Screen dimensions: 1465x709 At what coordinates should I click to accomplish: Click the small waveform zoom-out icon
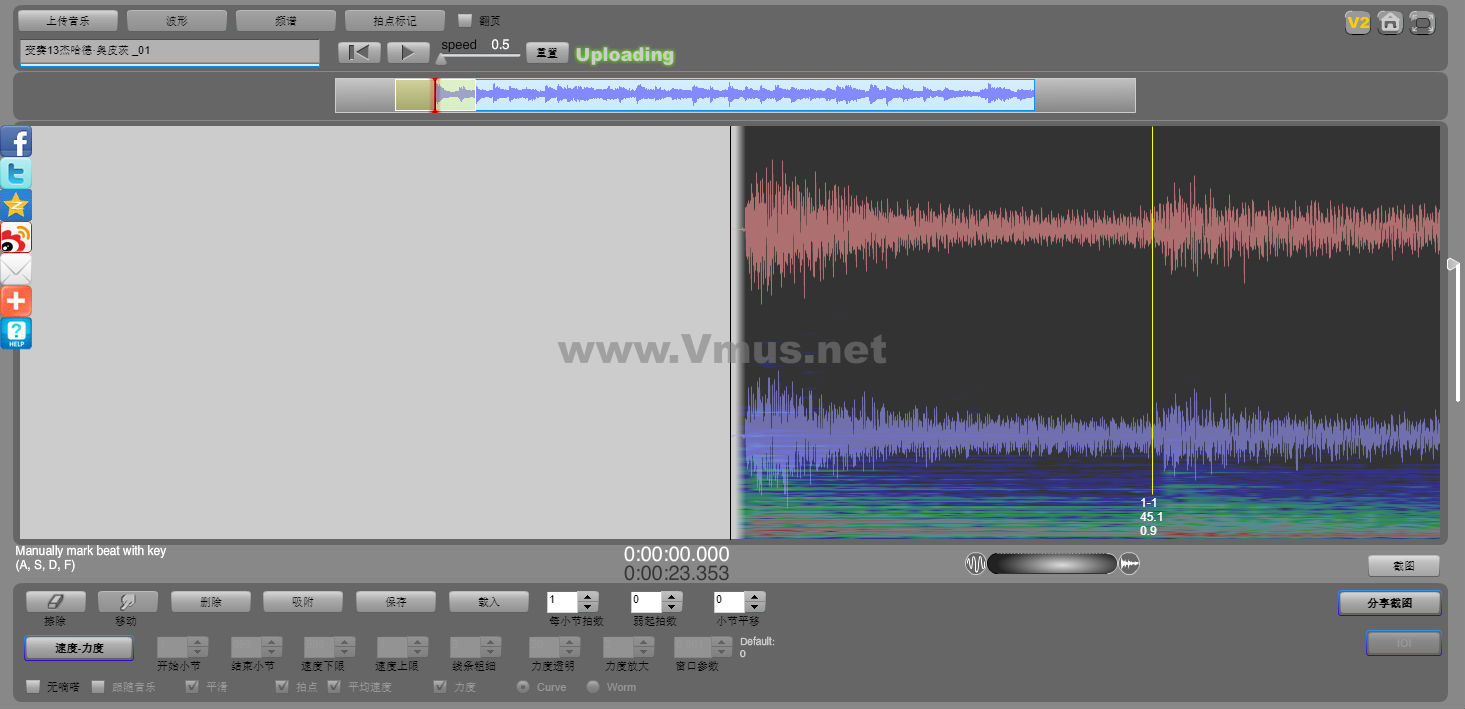975,564
